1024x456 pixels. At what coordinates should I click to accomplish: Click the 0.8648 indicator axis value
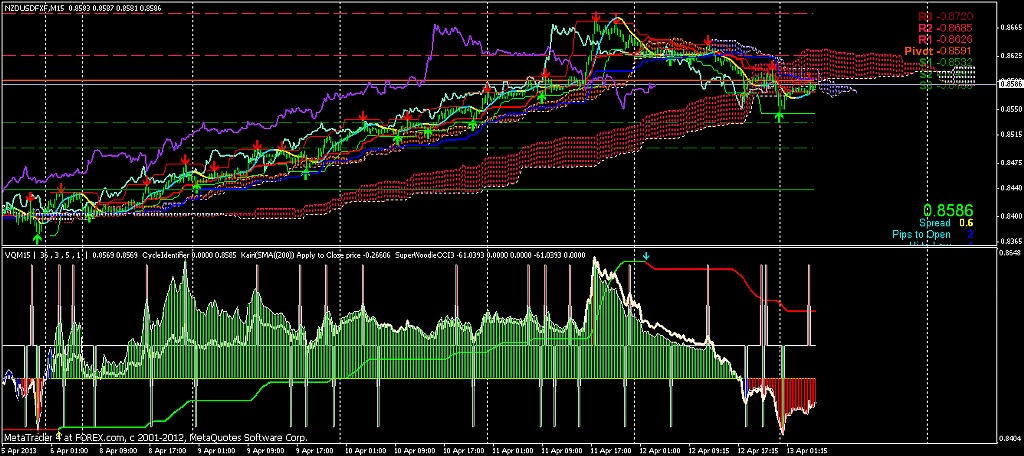pos(1010,252)
